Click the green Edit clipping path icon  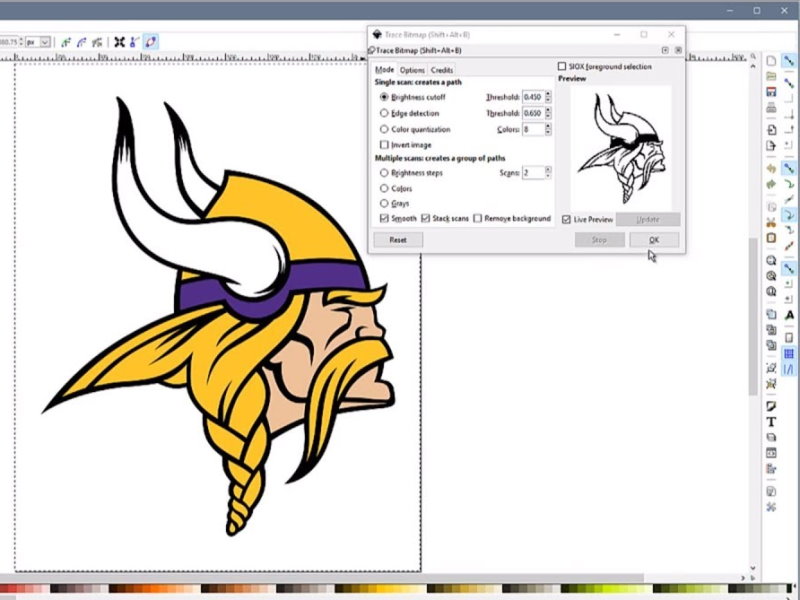[x=66, y=42]
